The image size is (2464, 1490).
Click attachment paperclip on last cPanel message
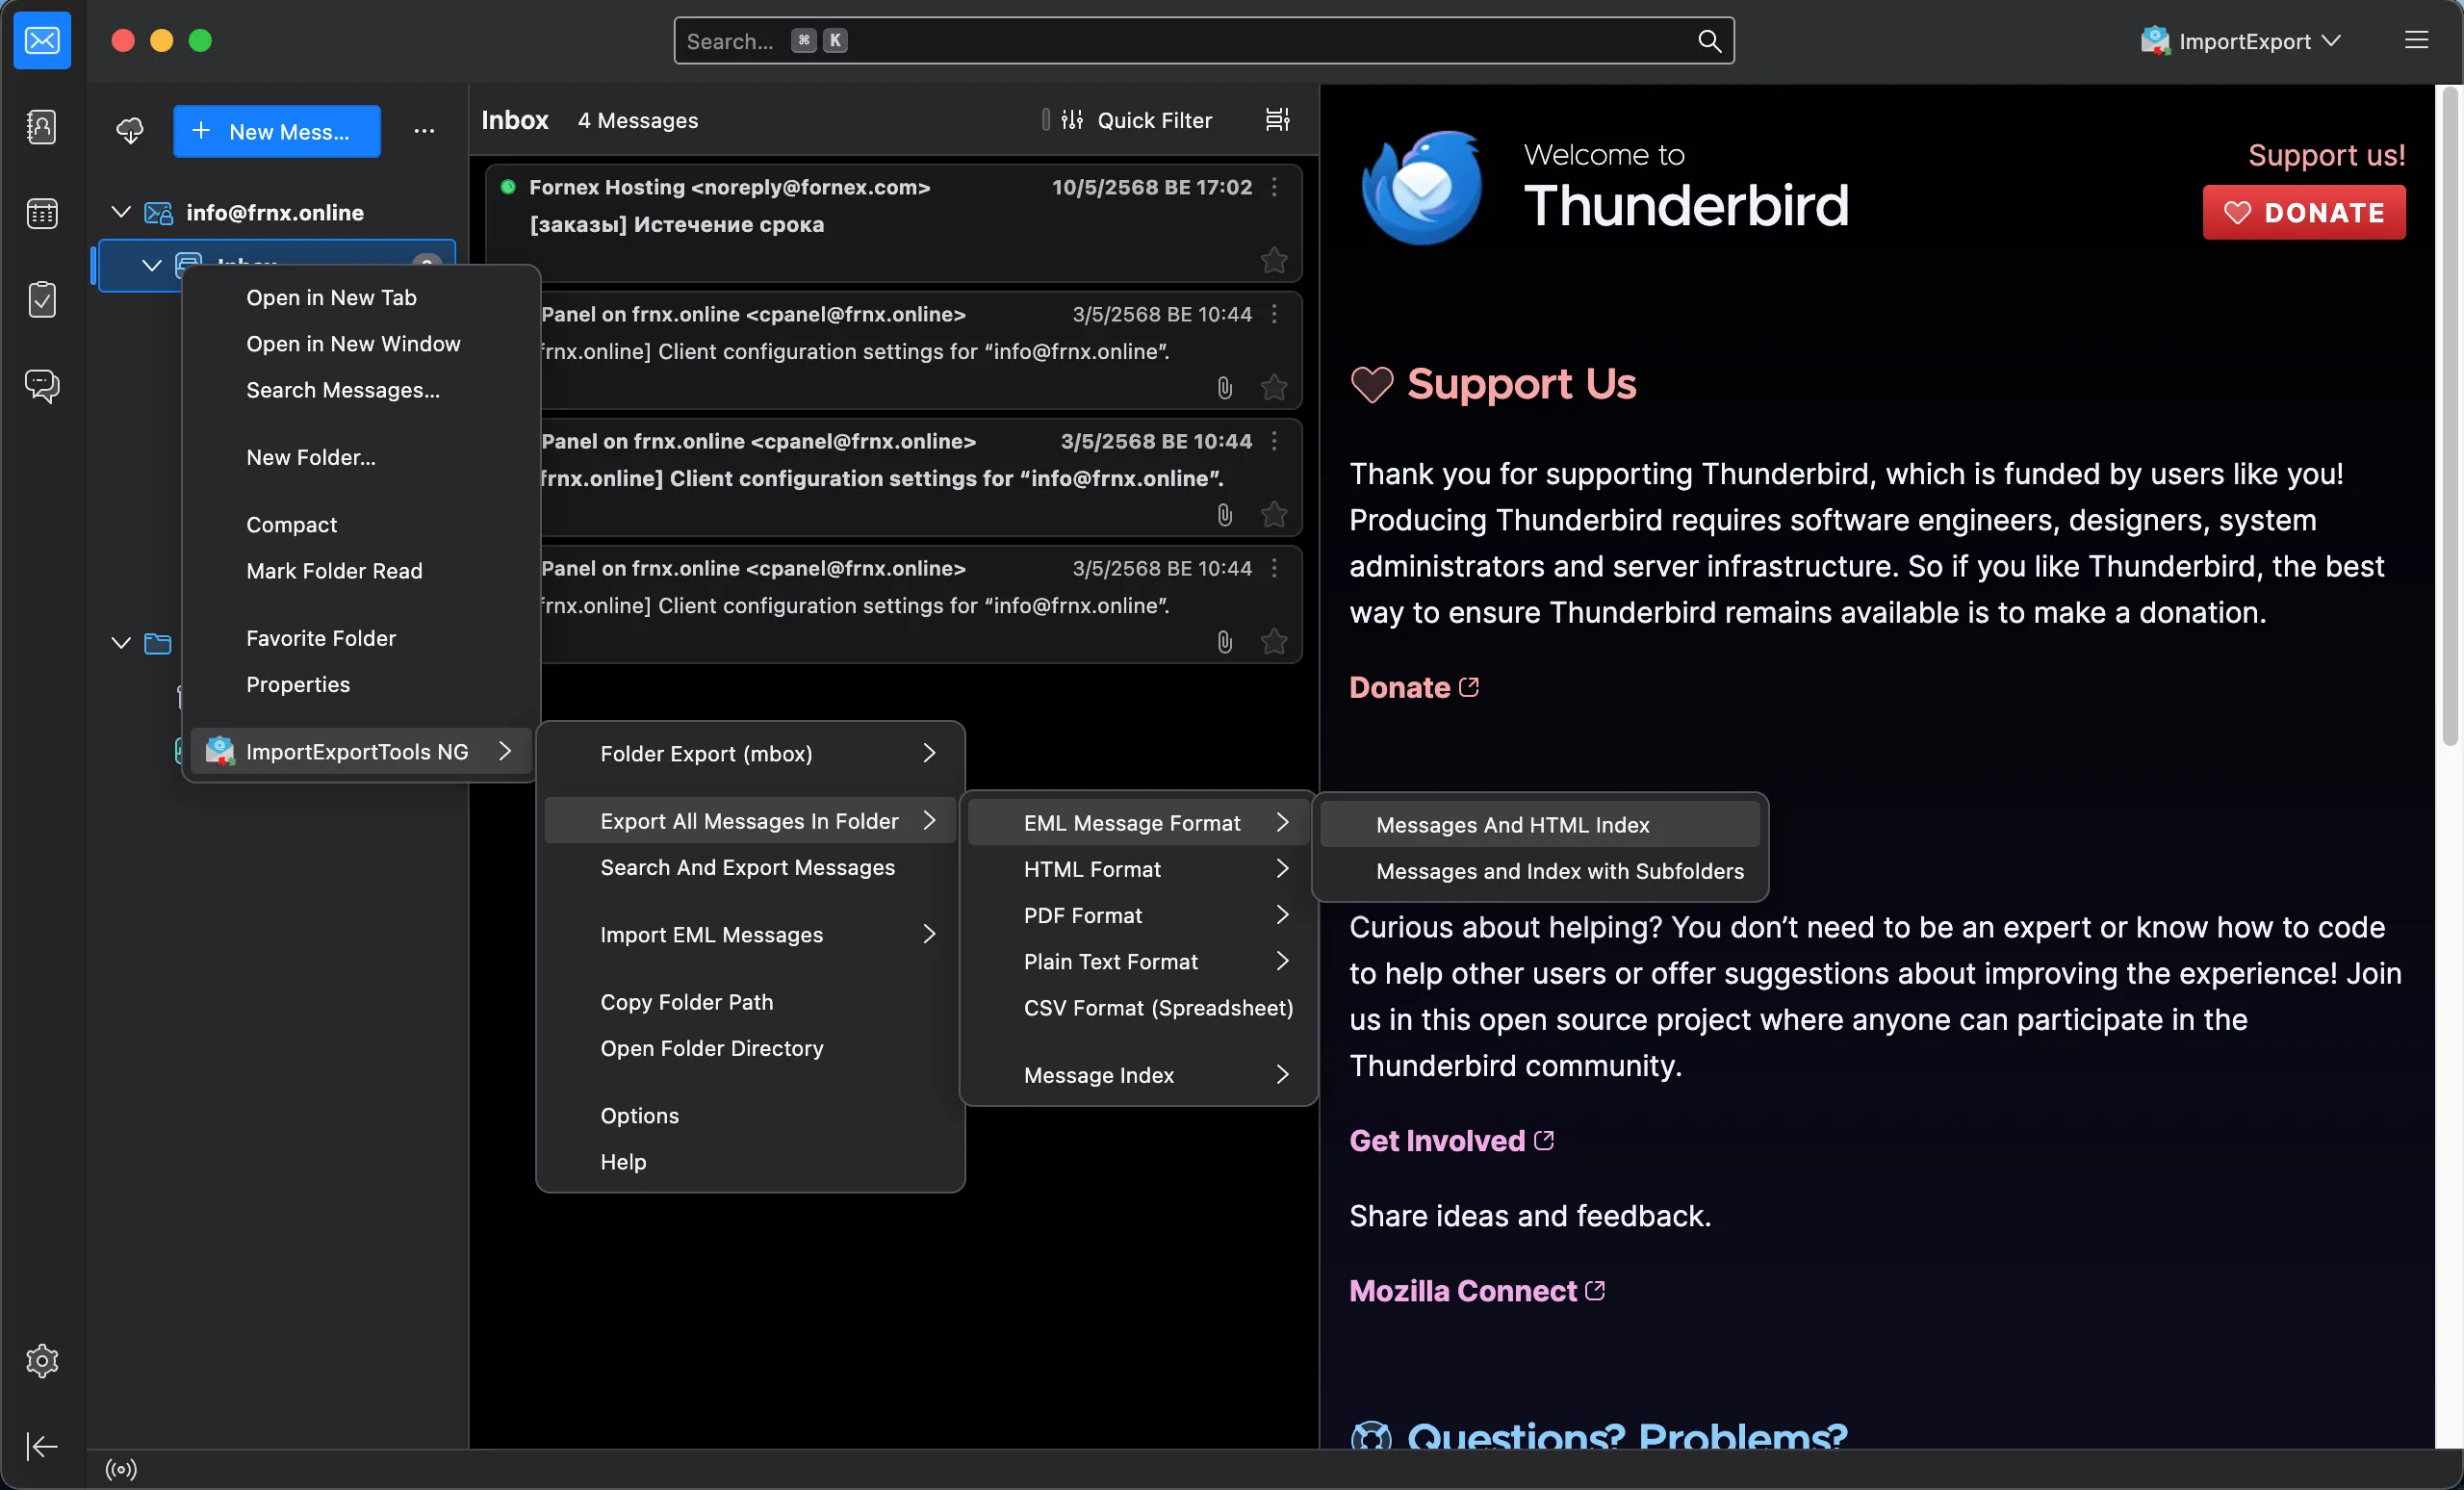coord(1225,642)
